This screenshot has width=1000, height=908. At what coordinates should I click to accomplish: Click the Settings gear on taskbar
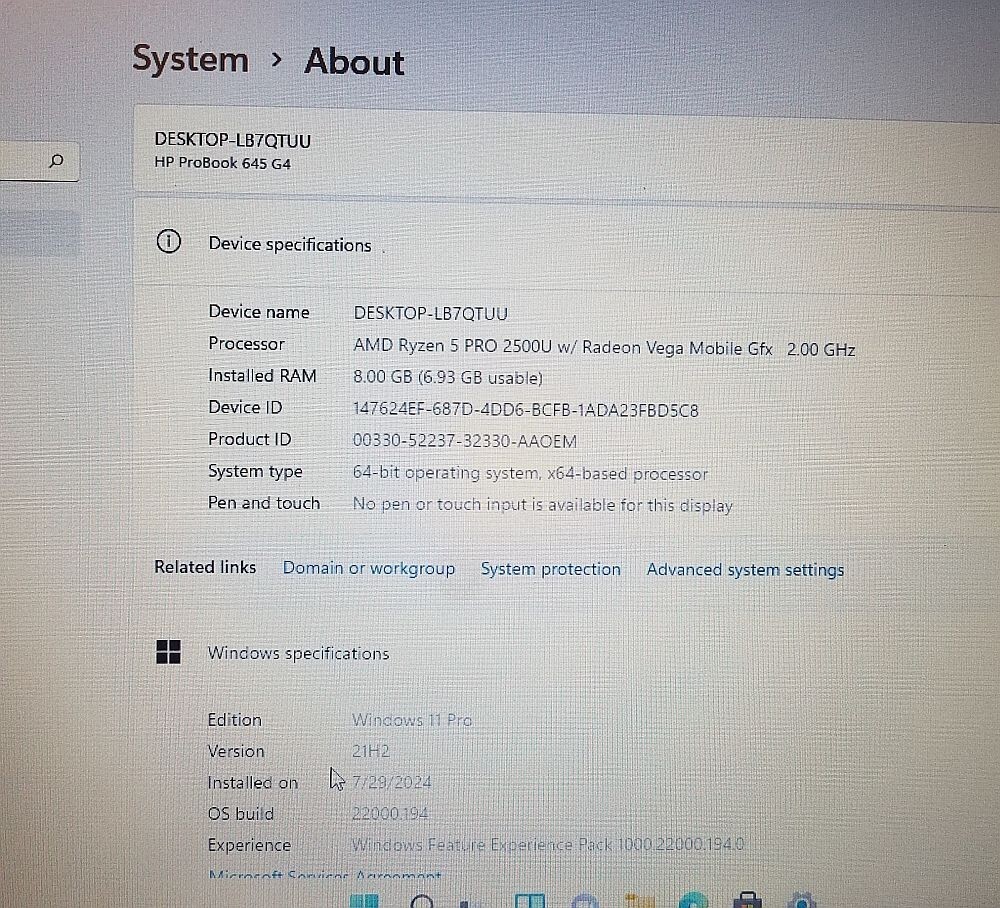[x=802, y=900]
